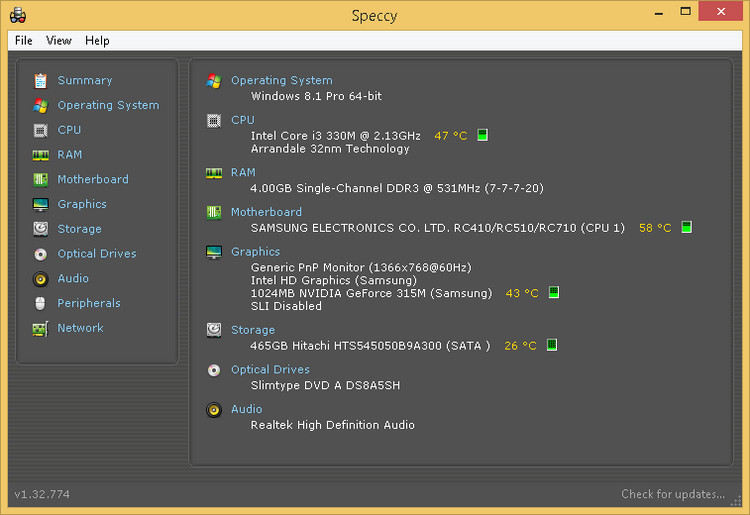Open the View menu
The image size is (750, 515).
(x=59, y=41)
